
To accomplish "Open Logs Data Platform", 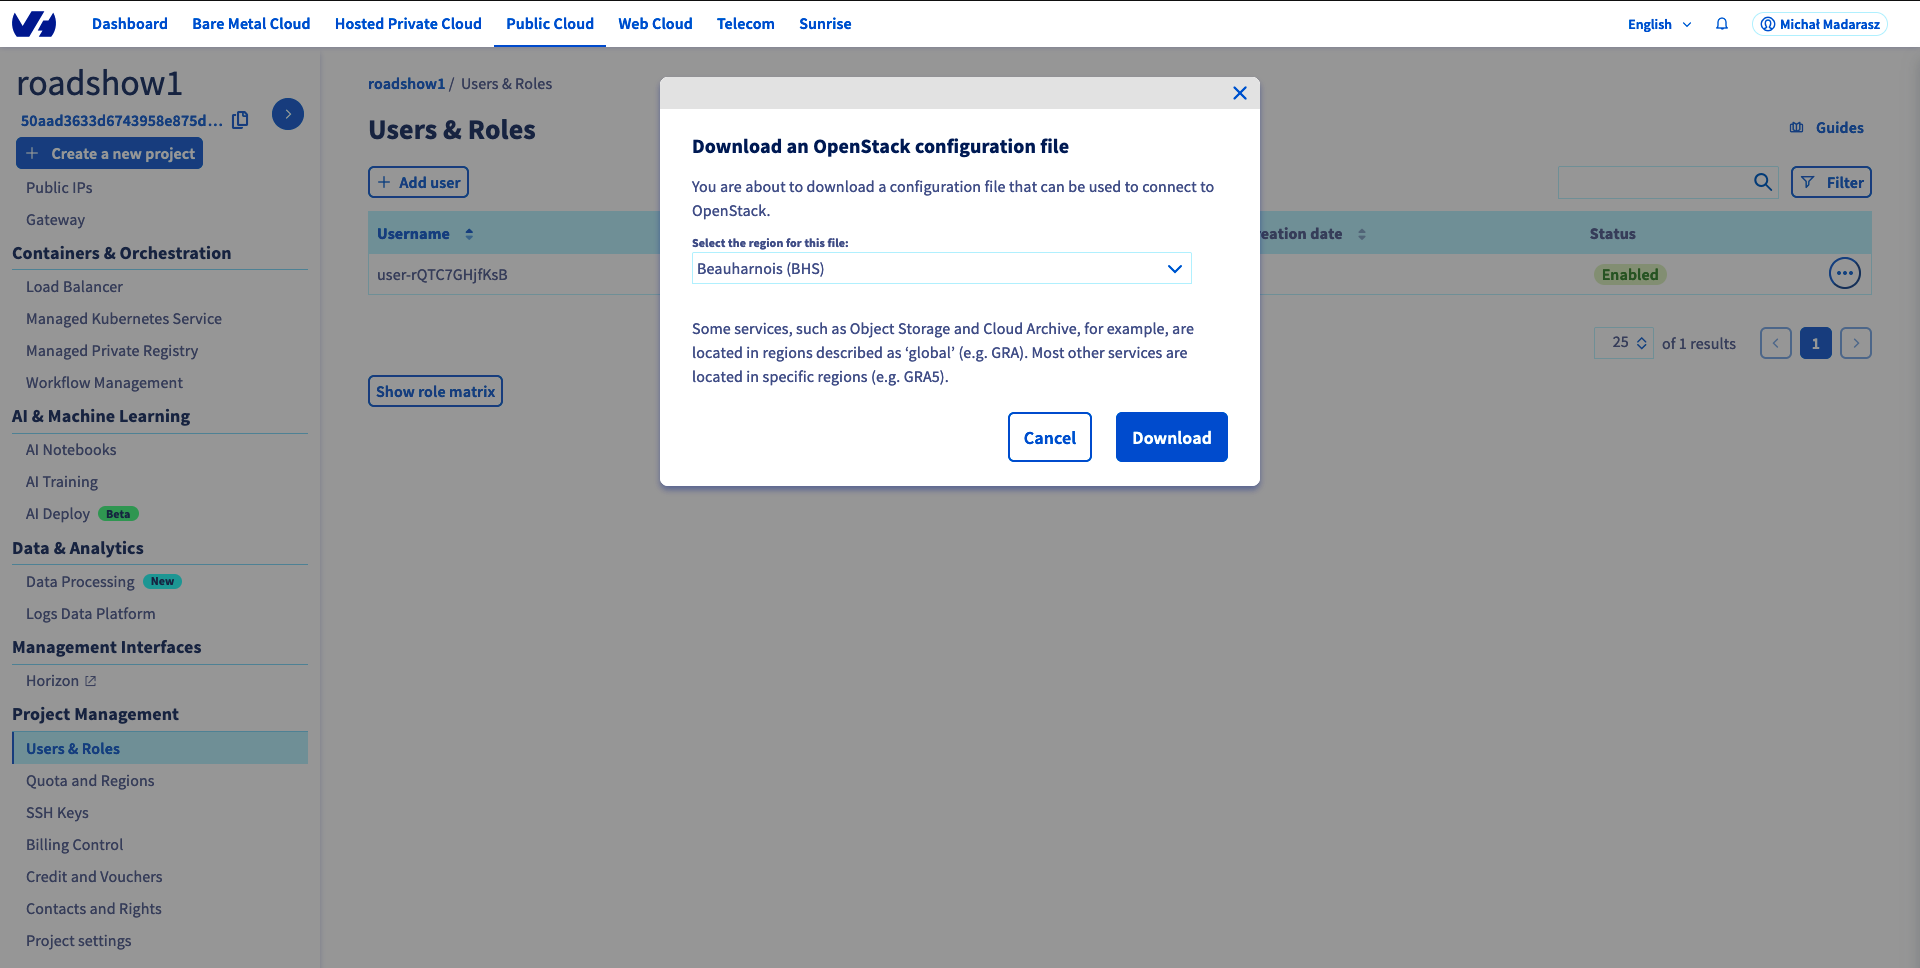I will click(x=91, y=613).
